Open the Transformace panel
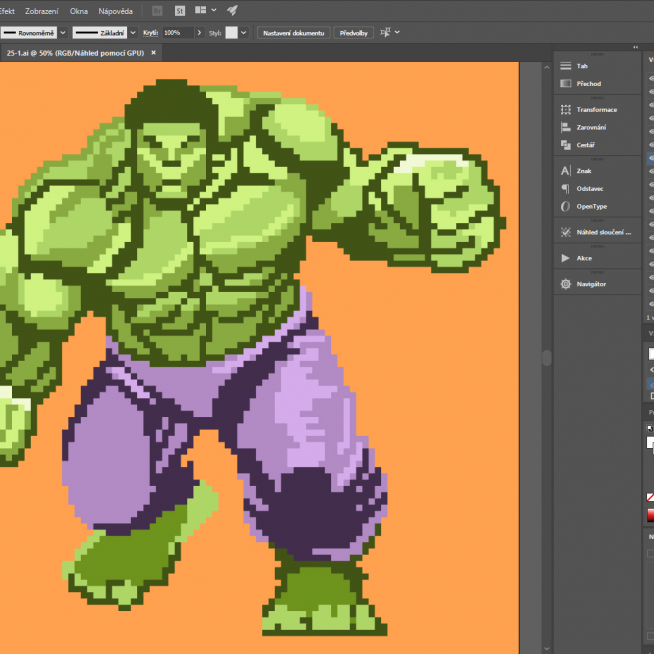 [566, 110]
